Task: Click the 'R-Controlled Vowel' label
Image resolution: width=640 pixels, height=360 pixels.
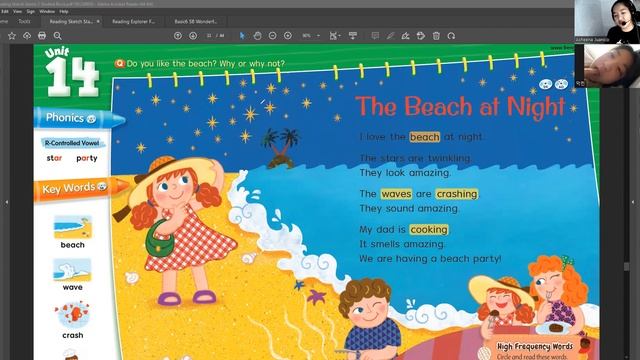Action: pyautogui.click(x=72, y=143)
